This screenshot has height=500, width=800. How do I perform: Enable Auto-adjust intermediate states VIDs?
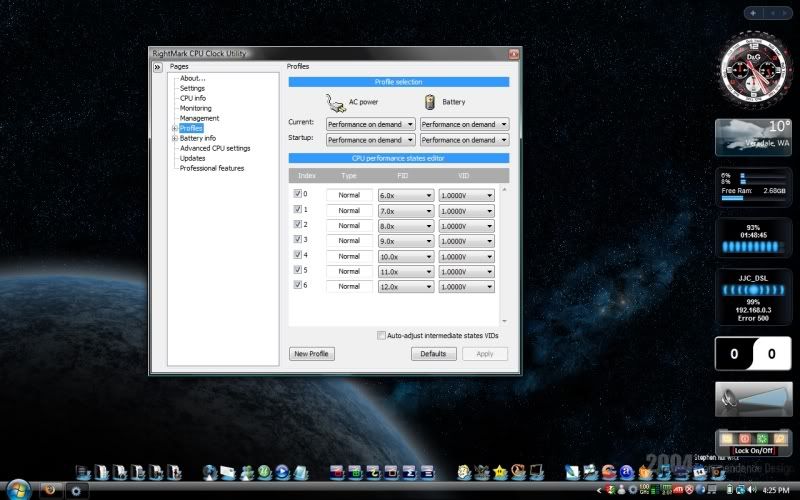pos(381,335)
